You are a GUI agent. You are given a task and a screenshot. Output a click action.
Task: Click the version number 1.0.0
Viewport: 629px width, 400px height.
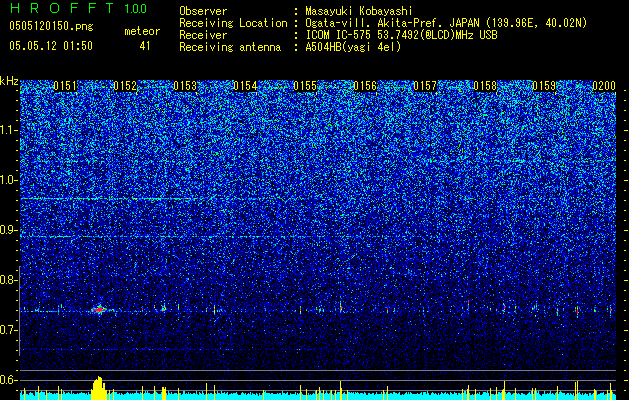tap(136, 8)
